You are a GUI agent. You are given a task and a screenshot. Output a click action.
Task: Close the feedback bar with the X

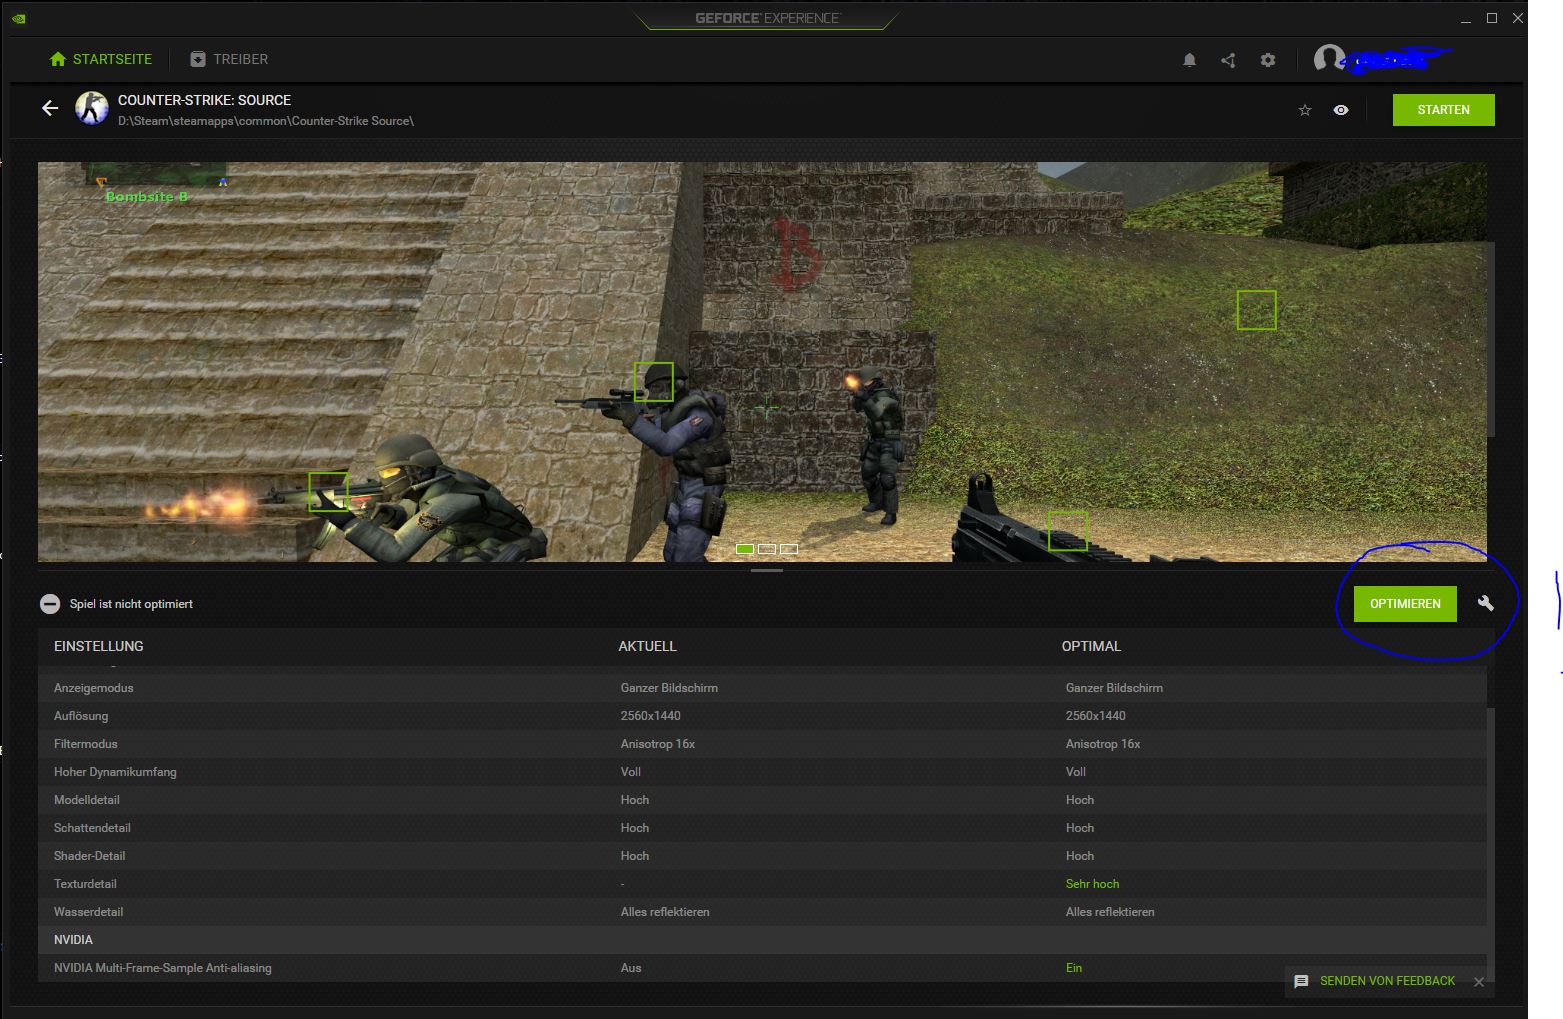coord(1479,982)
